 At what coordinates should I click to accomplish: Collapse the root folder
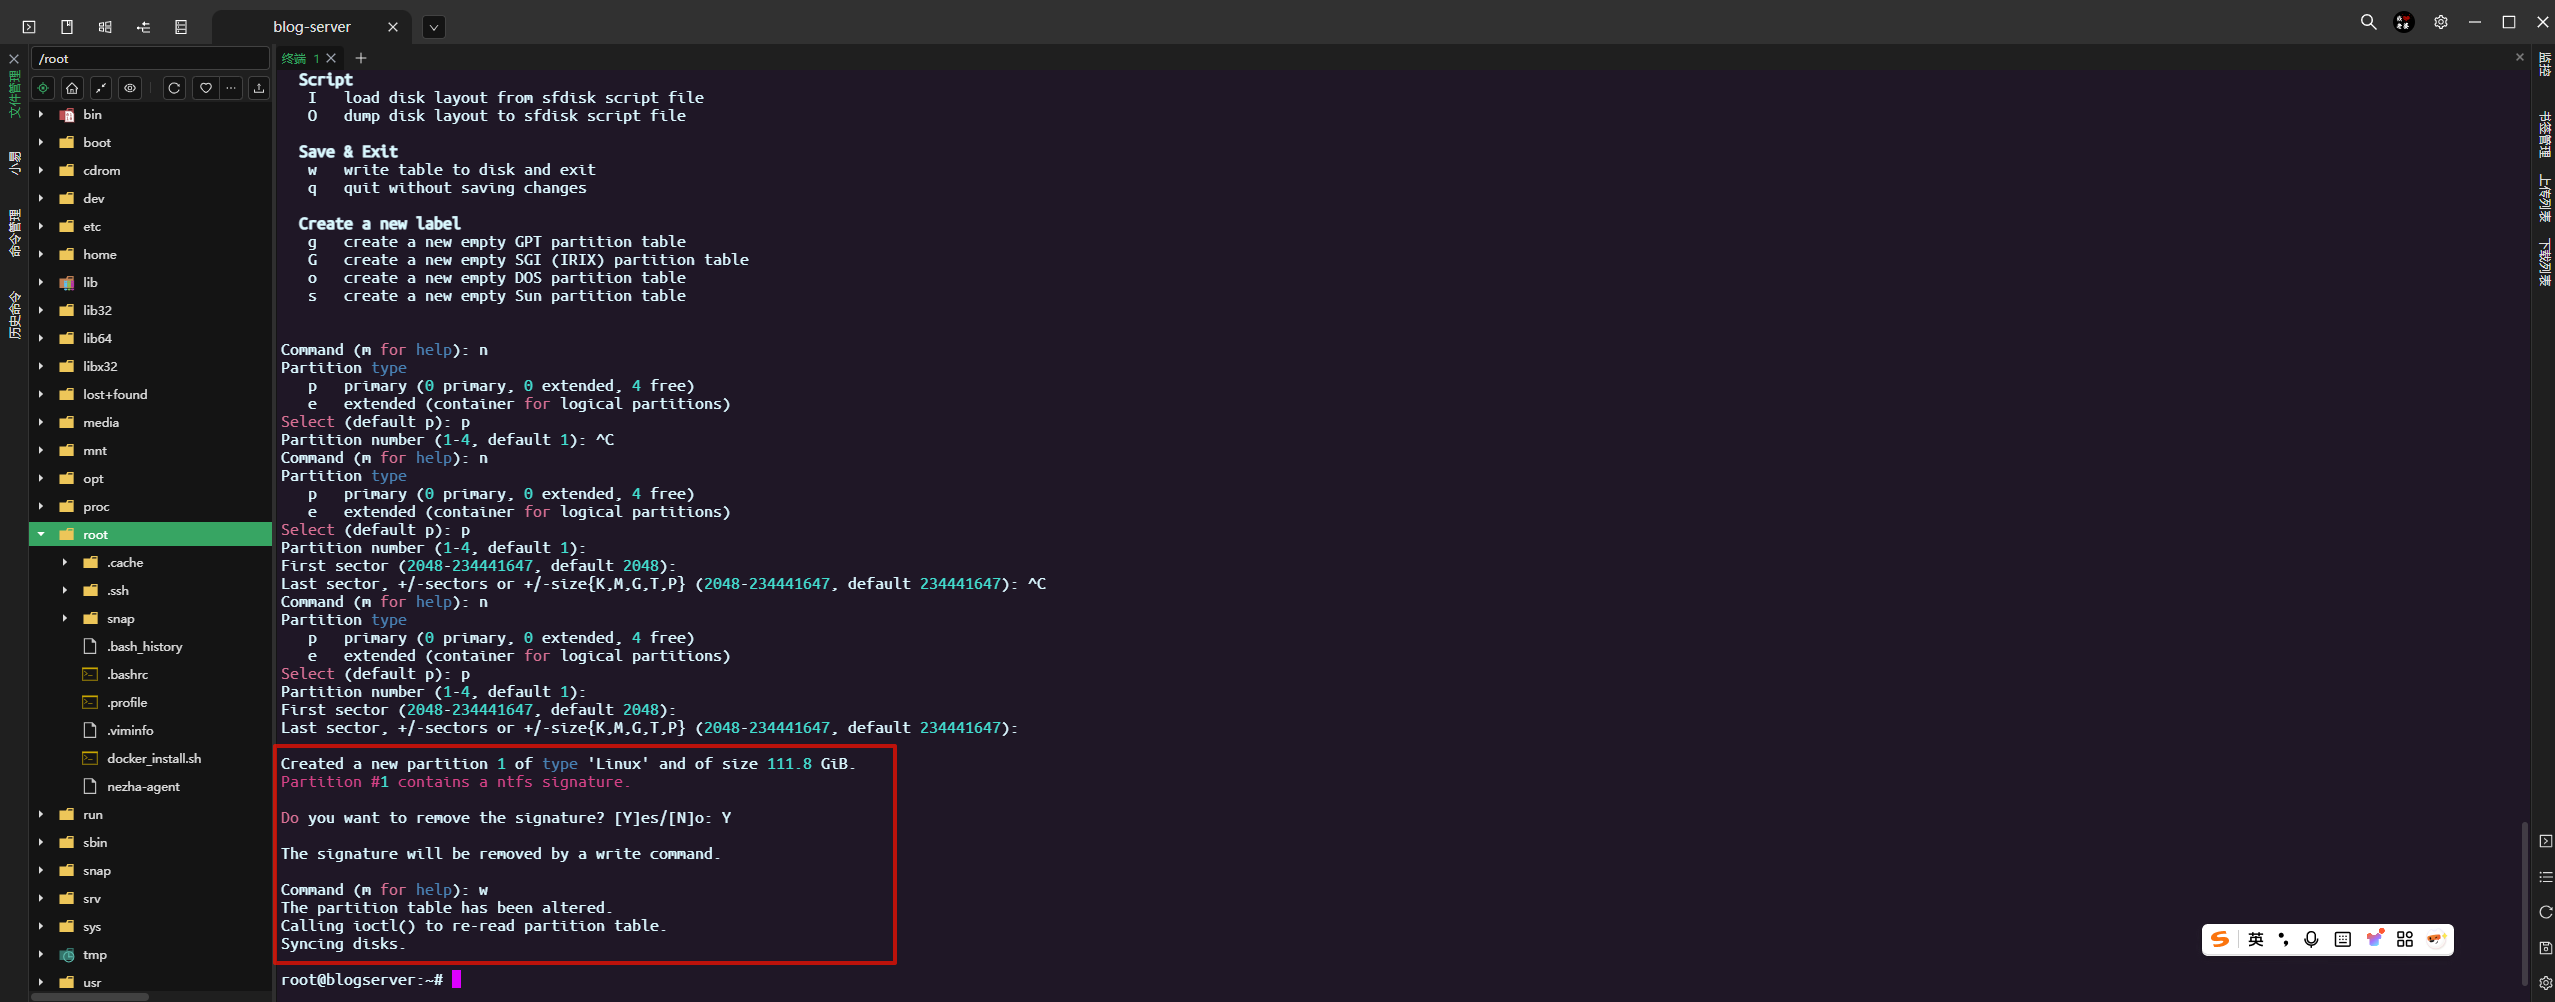click(41, 535)
